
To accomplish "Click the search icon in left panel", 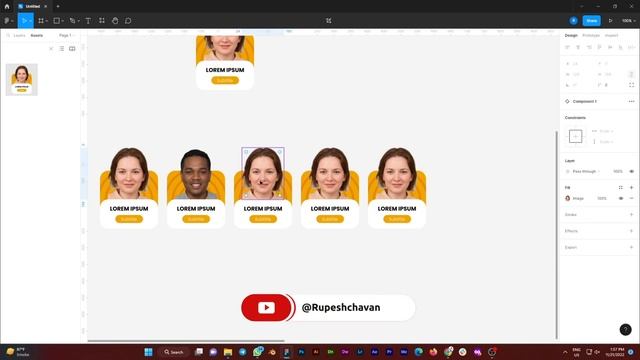I will [x=8, y=36].
